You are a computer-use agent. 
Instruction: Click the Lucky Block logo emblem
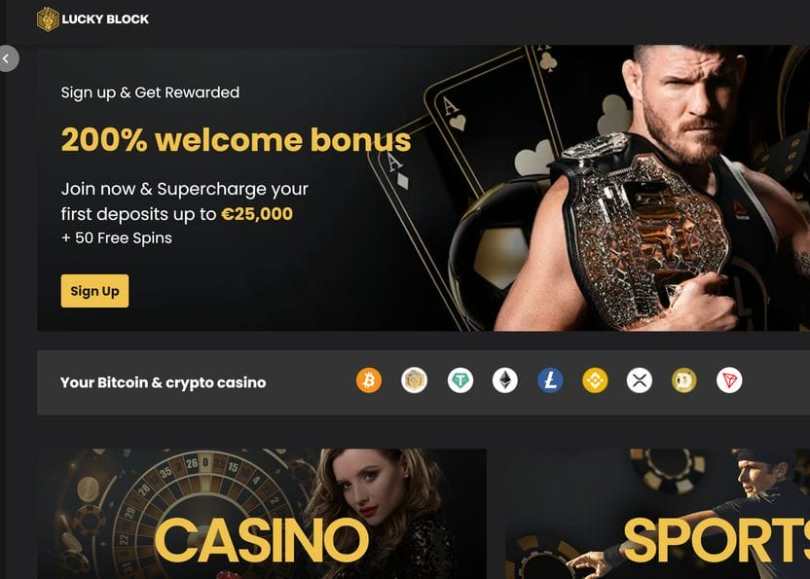point(48,19)
